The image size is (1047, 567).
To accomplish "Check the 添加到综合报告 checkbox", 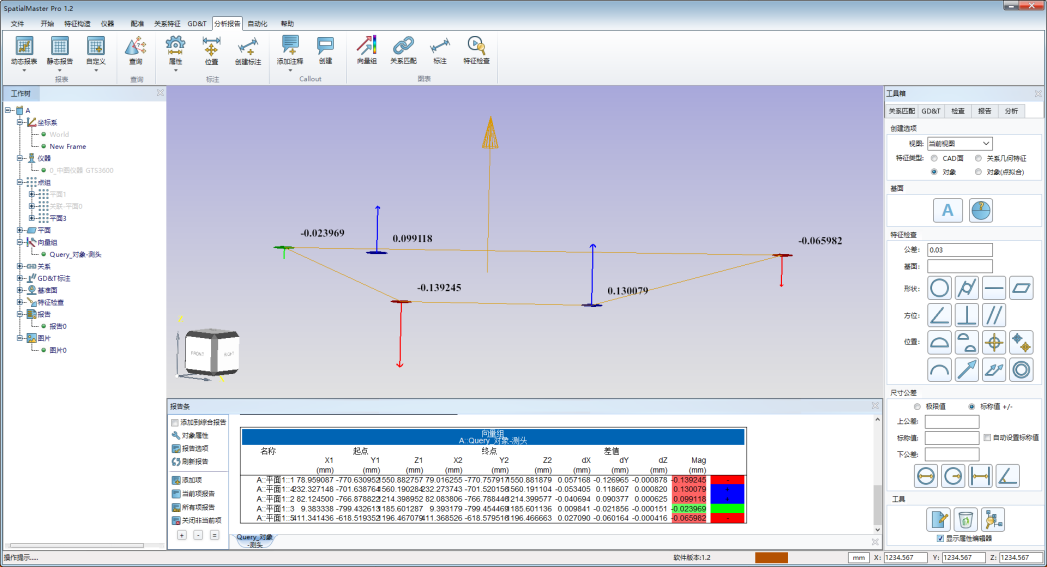I will [x=176, y=423].
